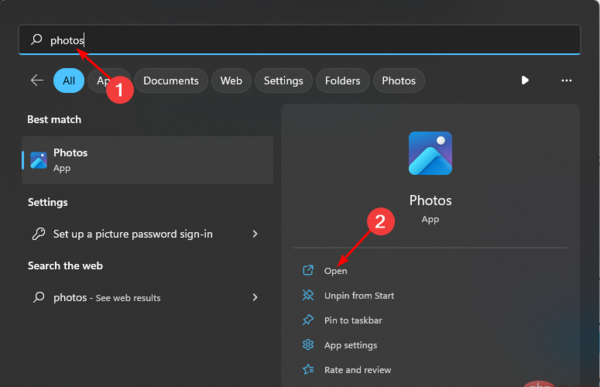
Task: Open App settings for Photos
Action: pyautogui.click(x=351, y=345)
